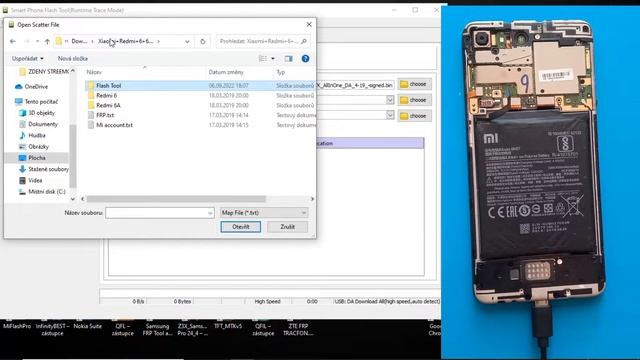Open the MiFlashPro desktop shortcut
Viewport: 640px width, 360px height.
point(17,325)
